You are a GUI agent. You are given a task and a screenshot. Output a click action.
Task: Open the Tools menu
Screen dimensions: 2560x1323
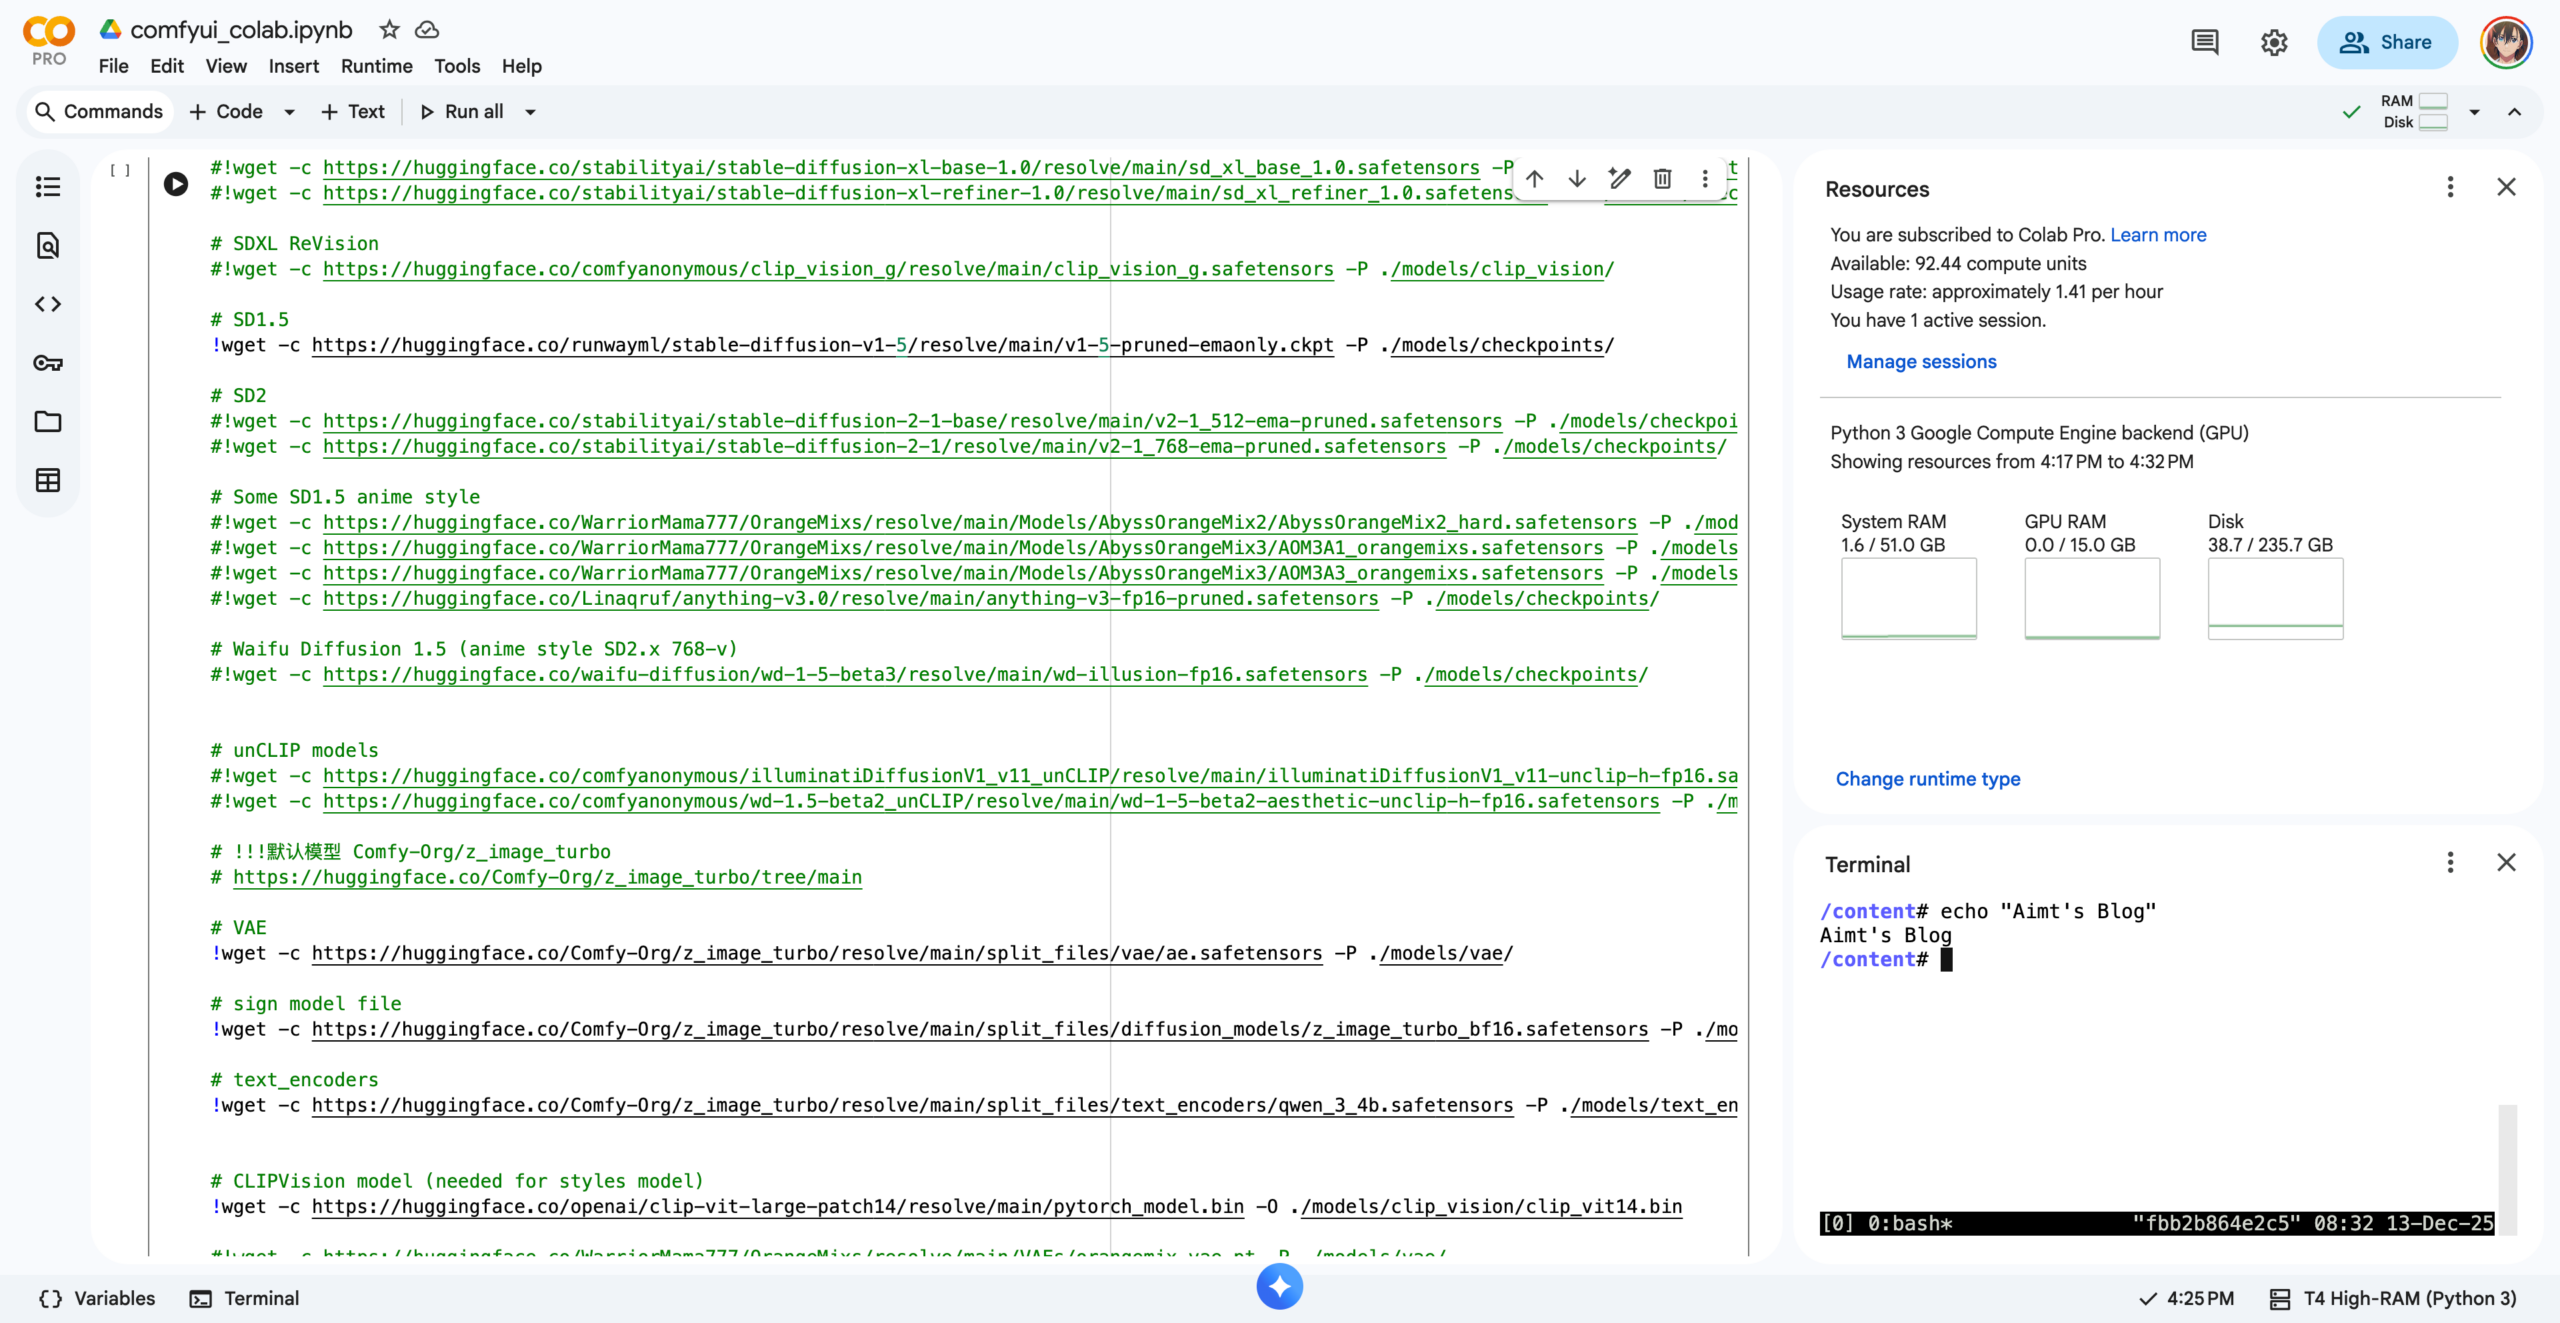click(x=456, y=66)
